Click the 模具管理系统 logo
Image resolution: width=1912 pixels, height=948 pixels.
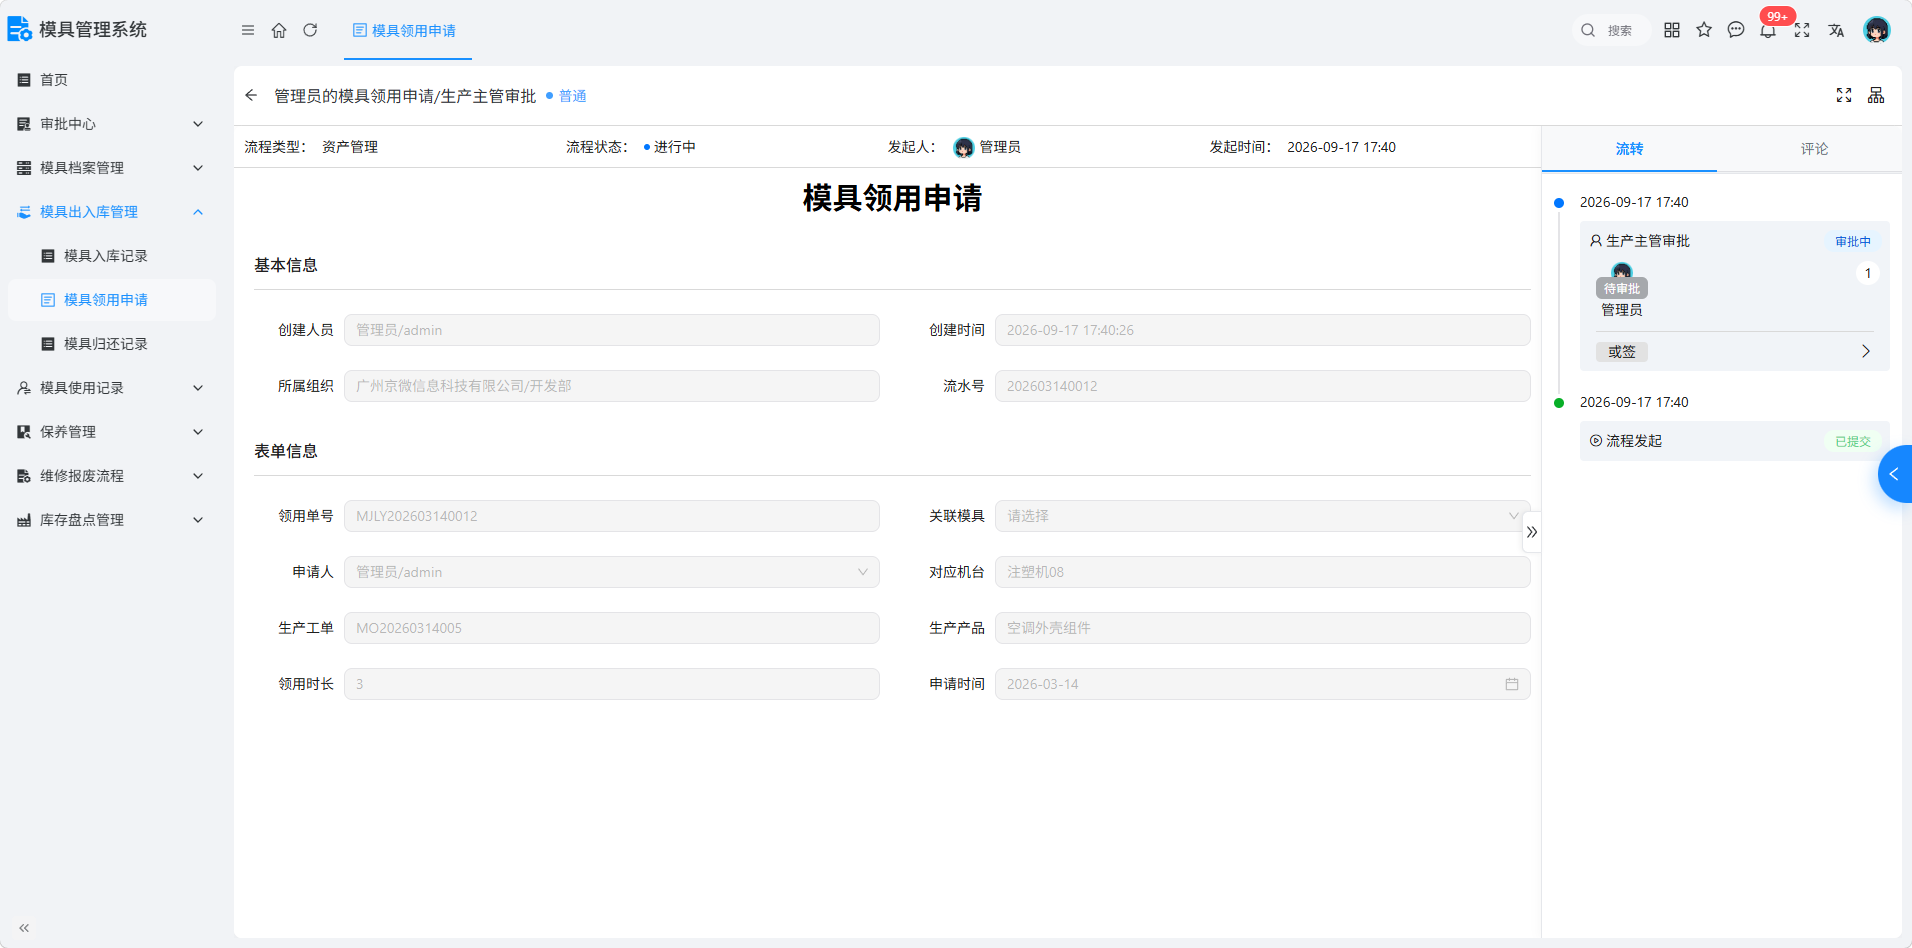[x=78, y=30]
